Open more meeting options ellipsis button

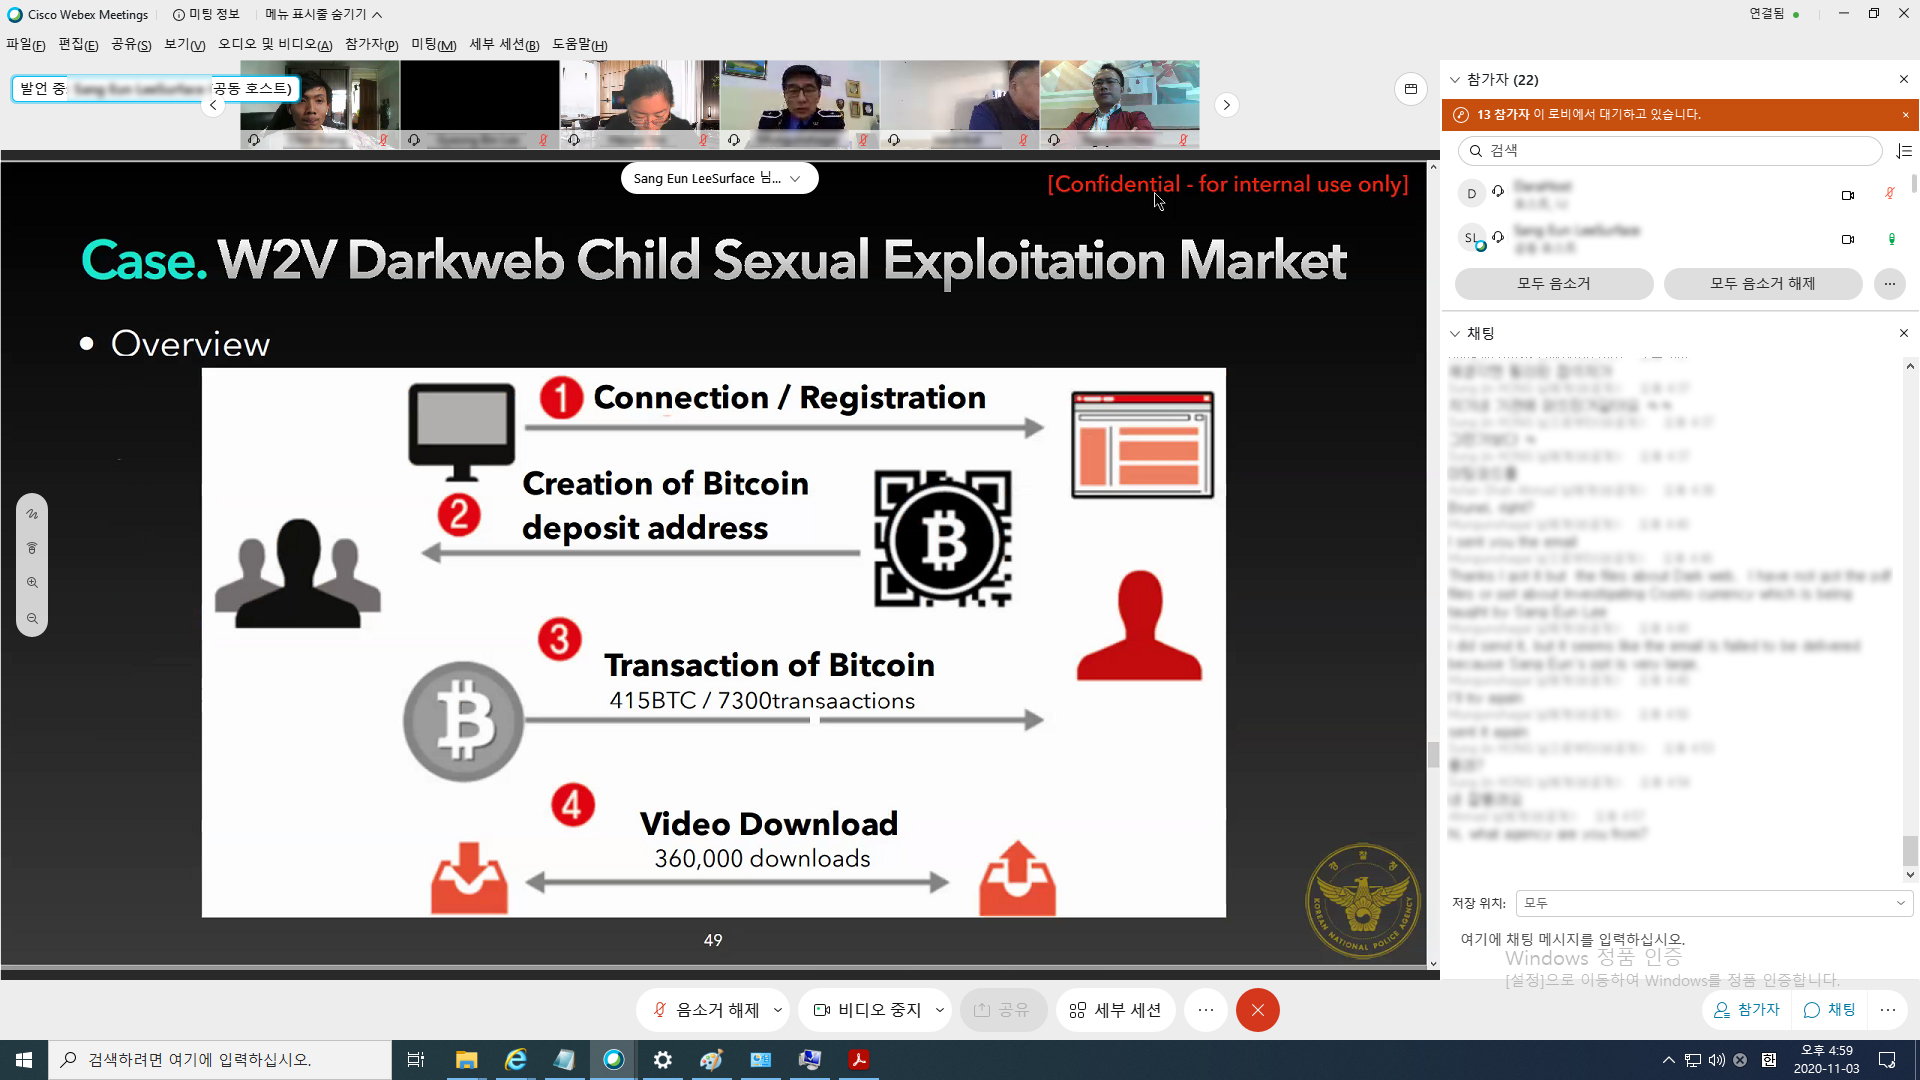1206,1010
